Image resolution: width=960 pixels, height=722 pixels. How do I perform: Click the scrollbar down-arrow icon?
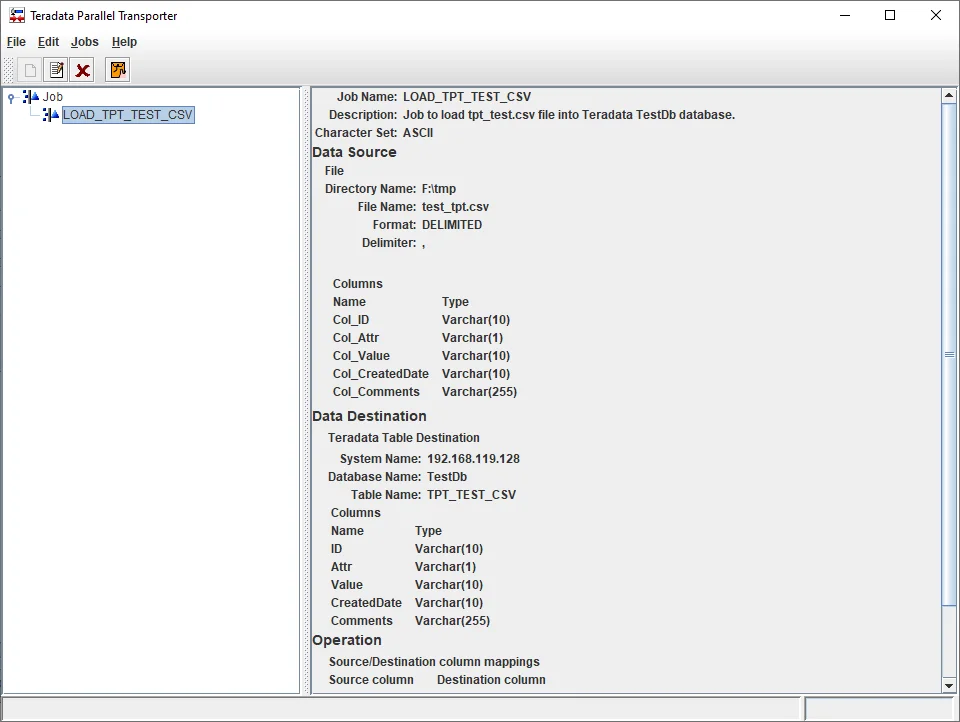pyautogui.click(x=948, y=685)
